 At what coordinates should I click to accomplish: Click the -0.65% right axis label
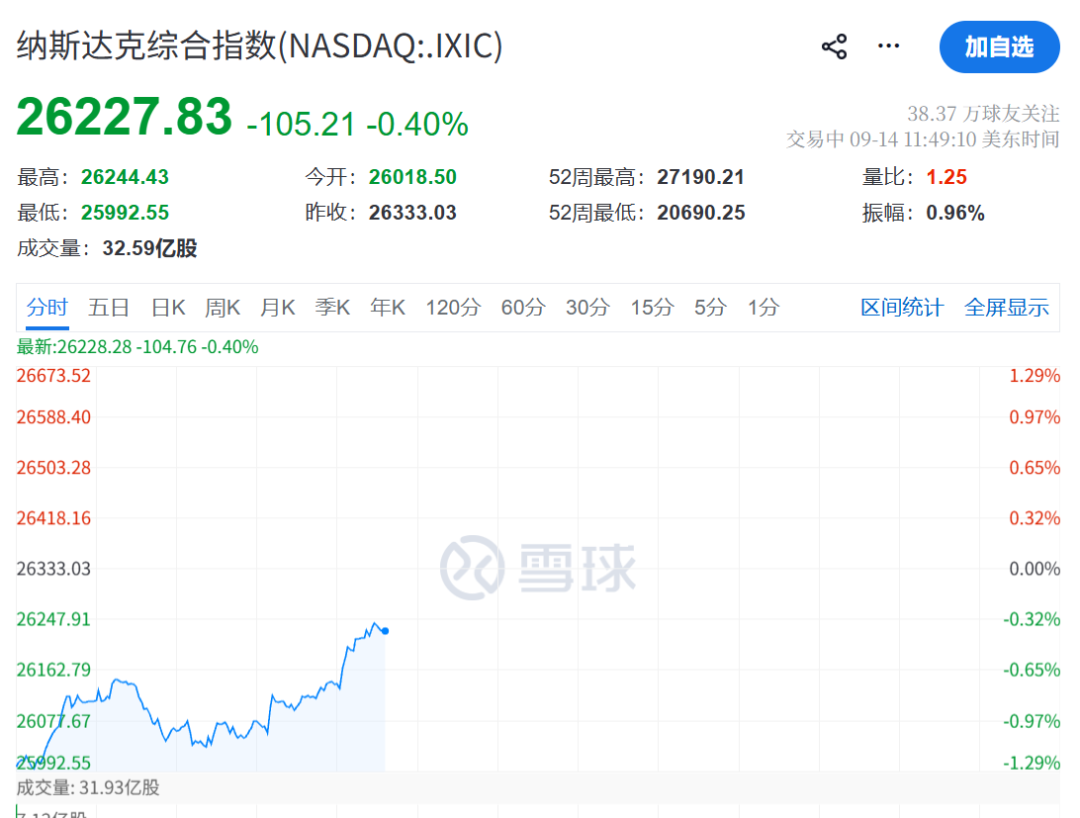1031,669
